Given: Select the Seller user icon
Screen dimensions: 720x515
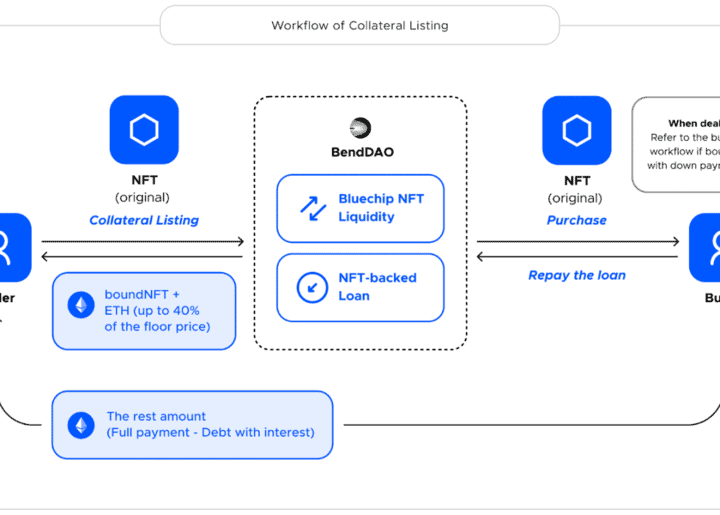Looking at the screenshot, I should point(12,247).
